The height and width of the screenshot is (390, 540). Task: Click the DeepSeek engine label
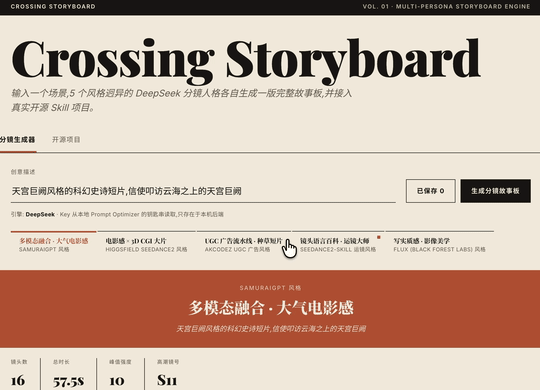tap(40, 214)
